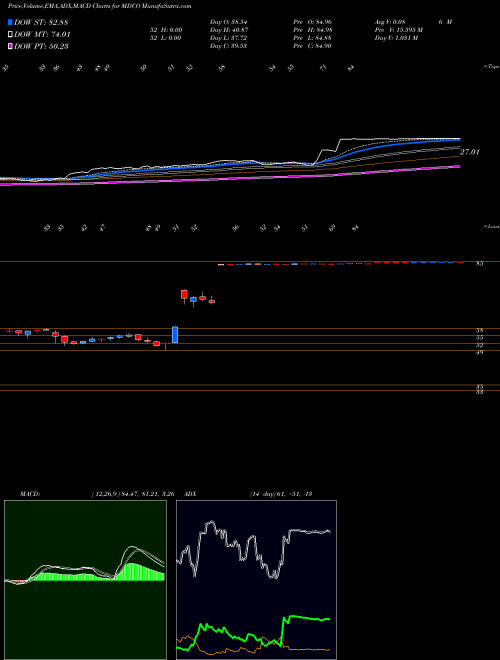Click the 27.01 price label on EMA chart

coord(470,152)
